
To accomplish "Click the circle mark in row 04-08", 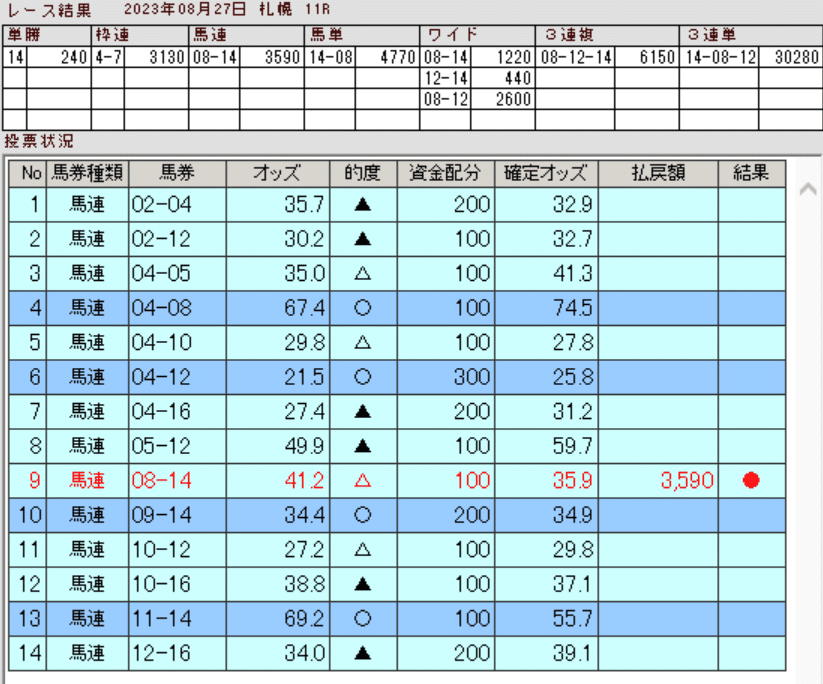I will click(363, 308).
